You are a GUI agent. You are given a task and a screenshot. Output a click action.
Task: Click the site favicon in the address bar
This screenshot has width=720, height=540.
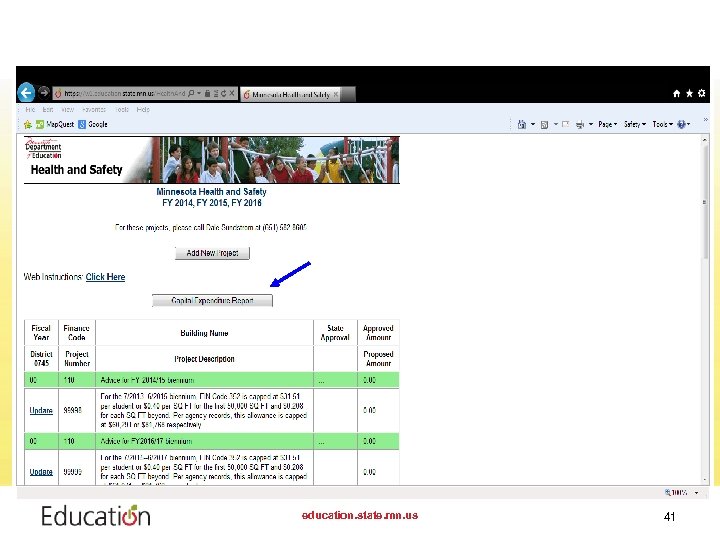click(58, 94)
